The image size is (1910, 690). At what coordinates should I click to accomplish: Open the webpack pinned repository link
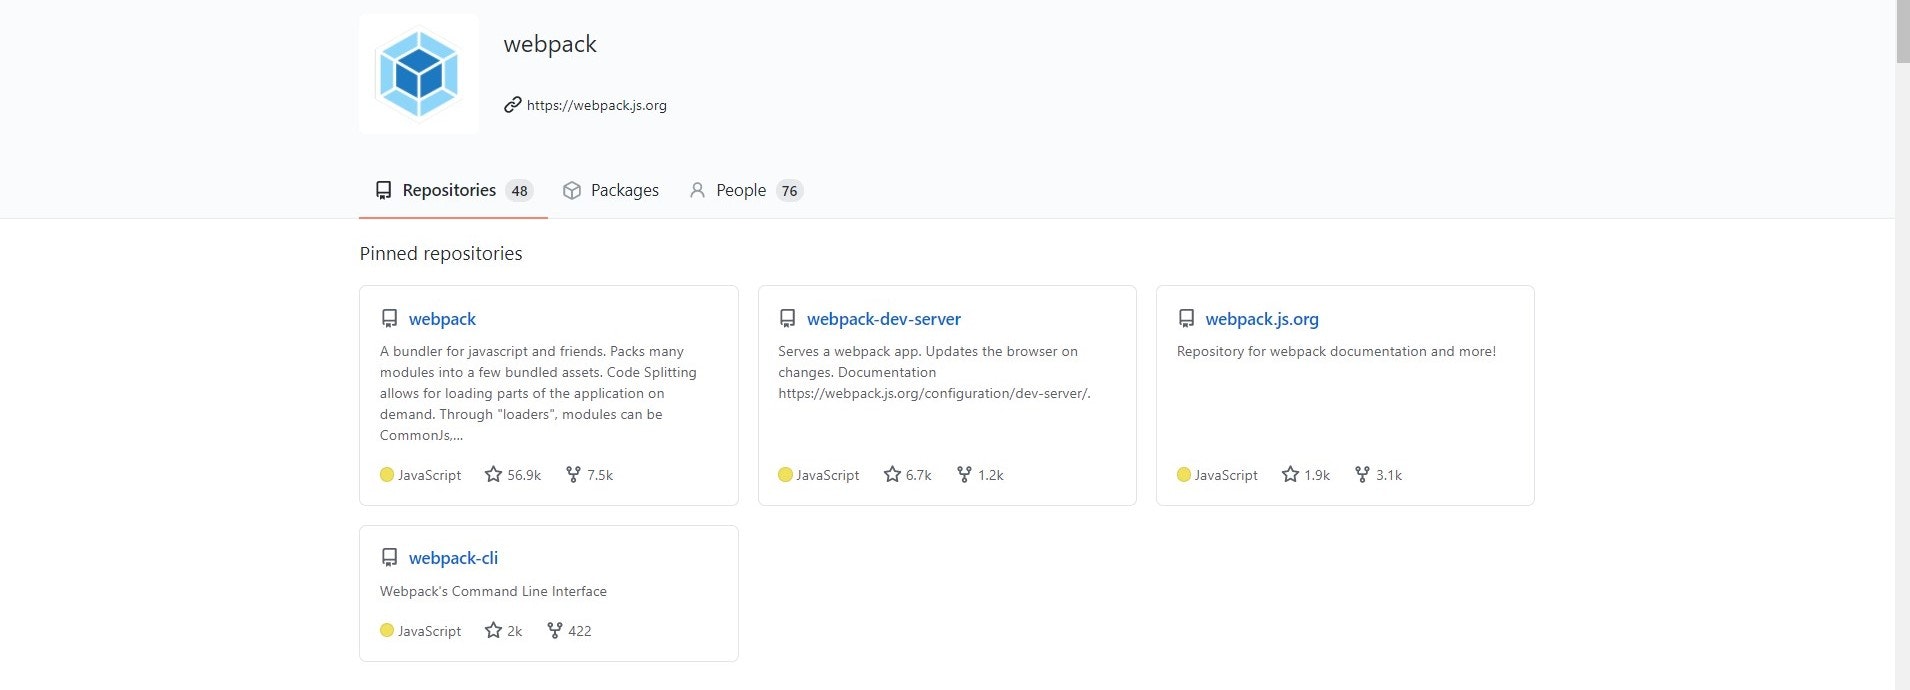point(442,319)
